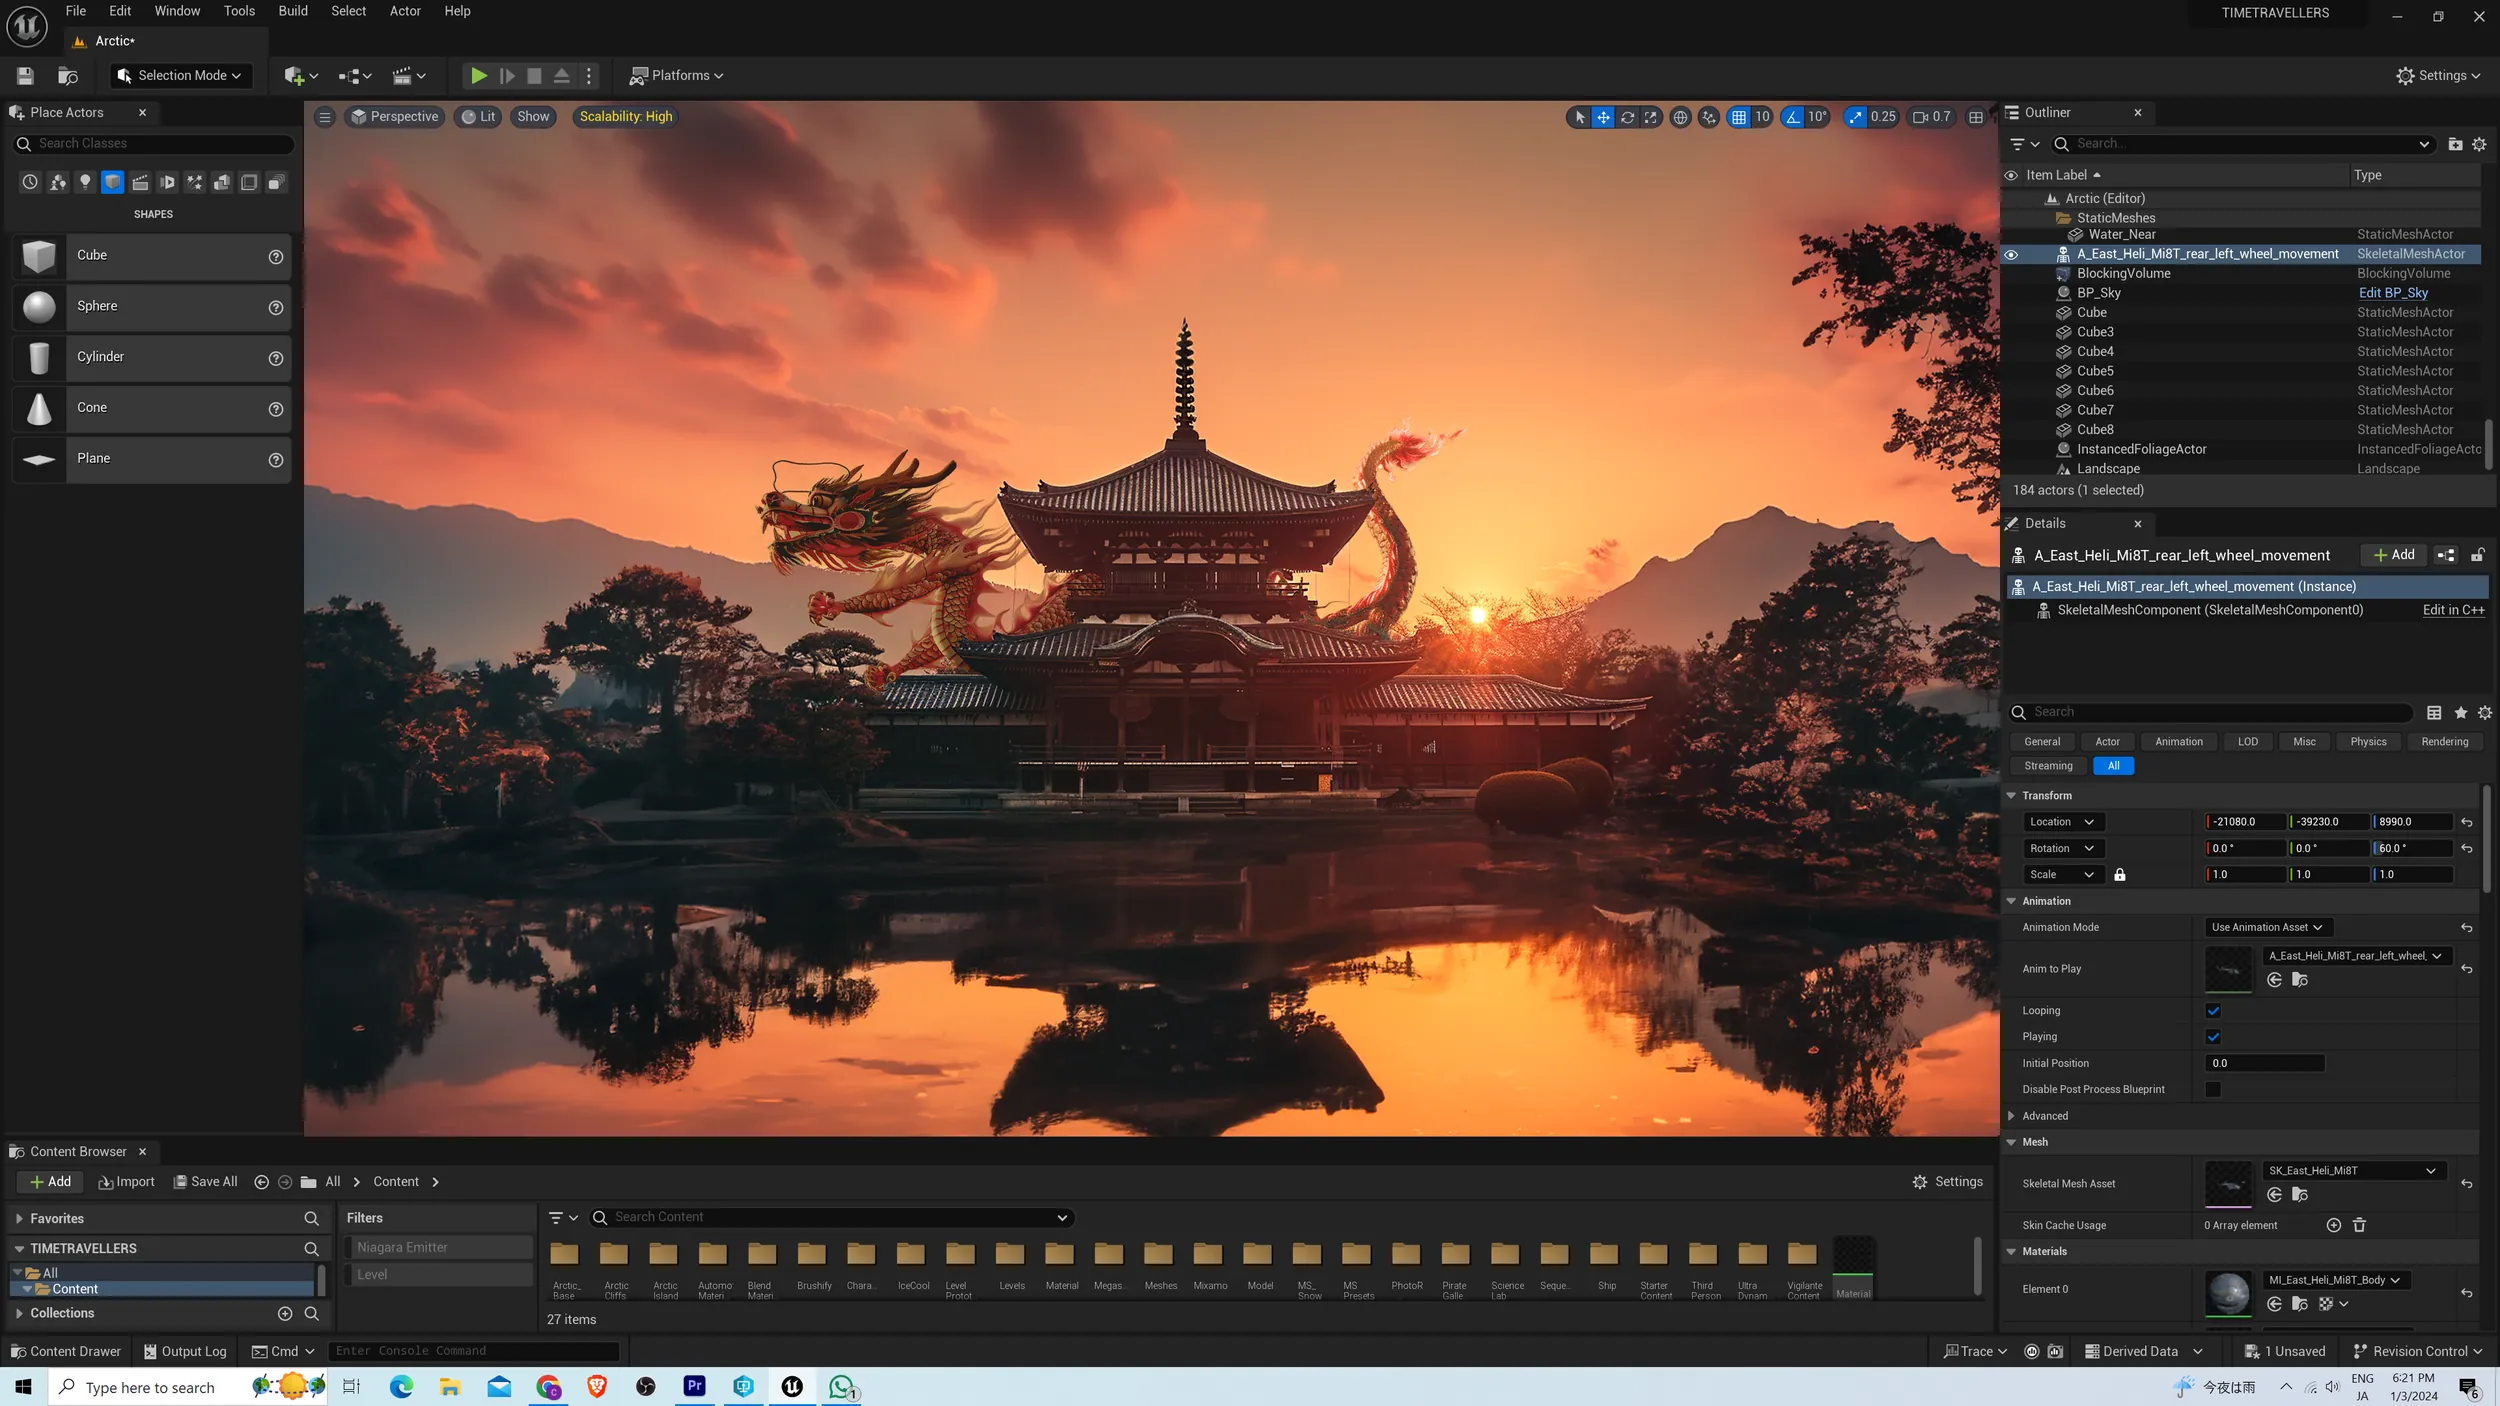Click Save All in Content Browser
Image resolution: width=2500 pixels, height=1406 pixels.
coord(206,1182)
